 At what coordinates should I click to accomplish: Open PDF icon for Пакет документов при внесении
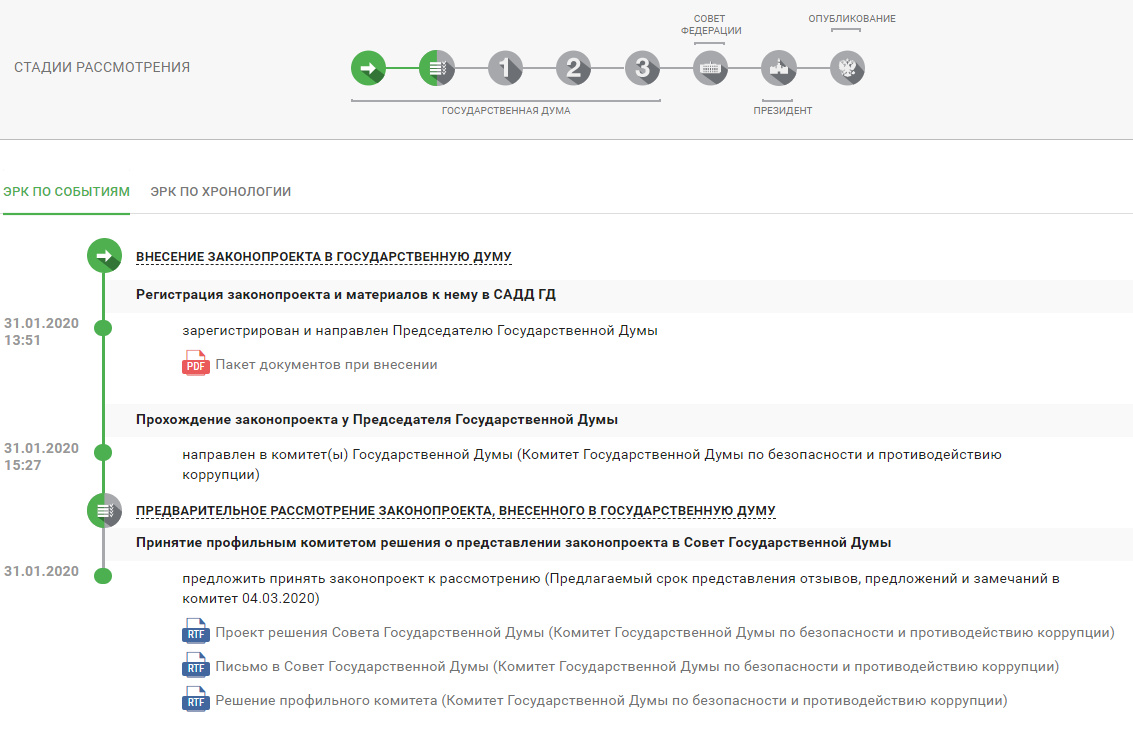(195, 363)
